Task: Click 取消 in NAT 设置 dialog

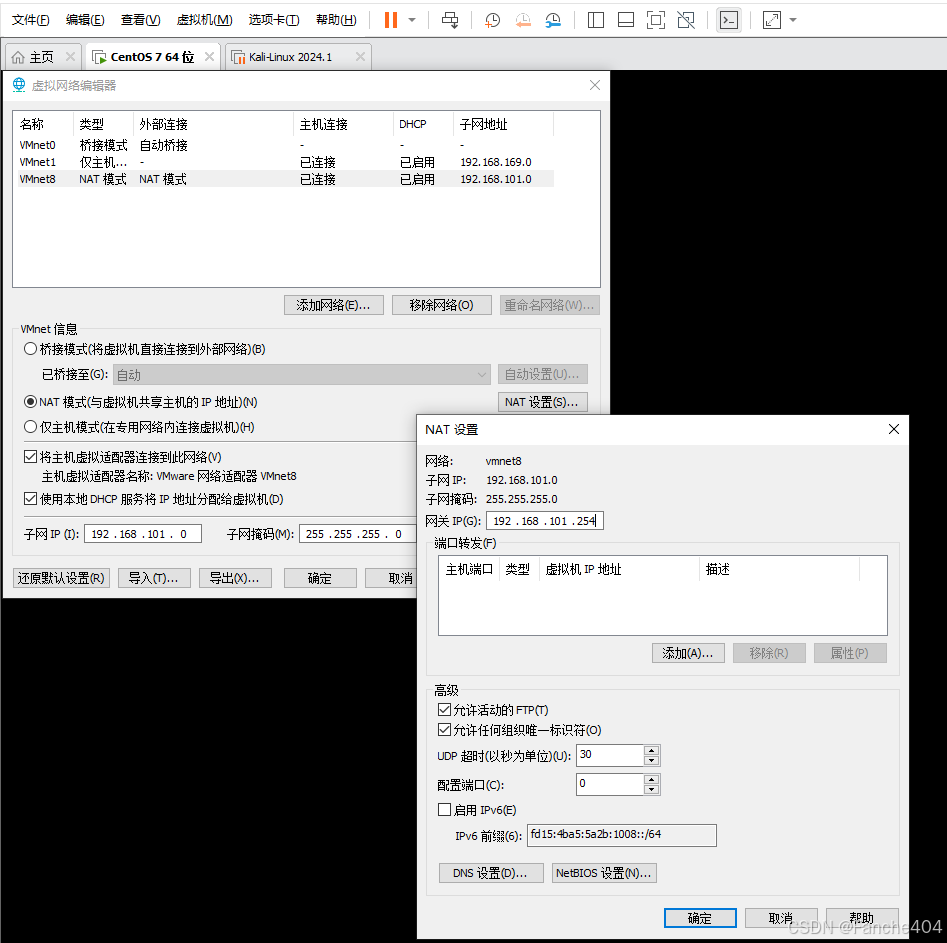Action: [781, 918]
